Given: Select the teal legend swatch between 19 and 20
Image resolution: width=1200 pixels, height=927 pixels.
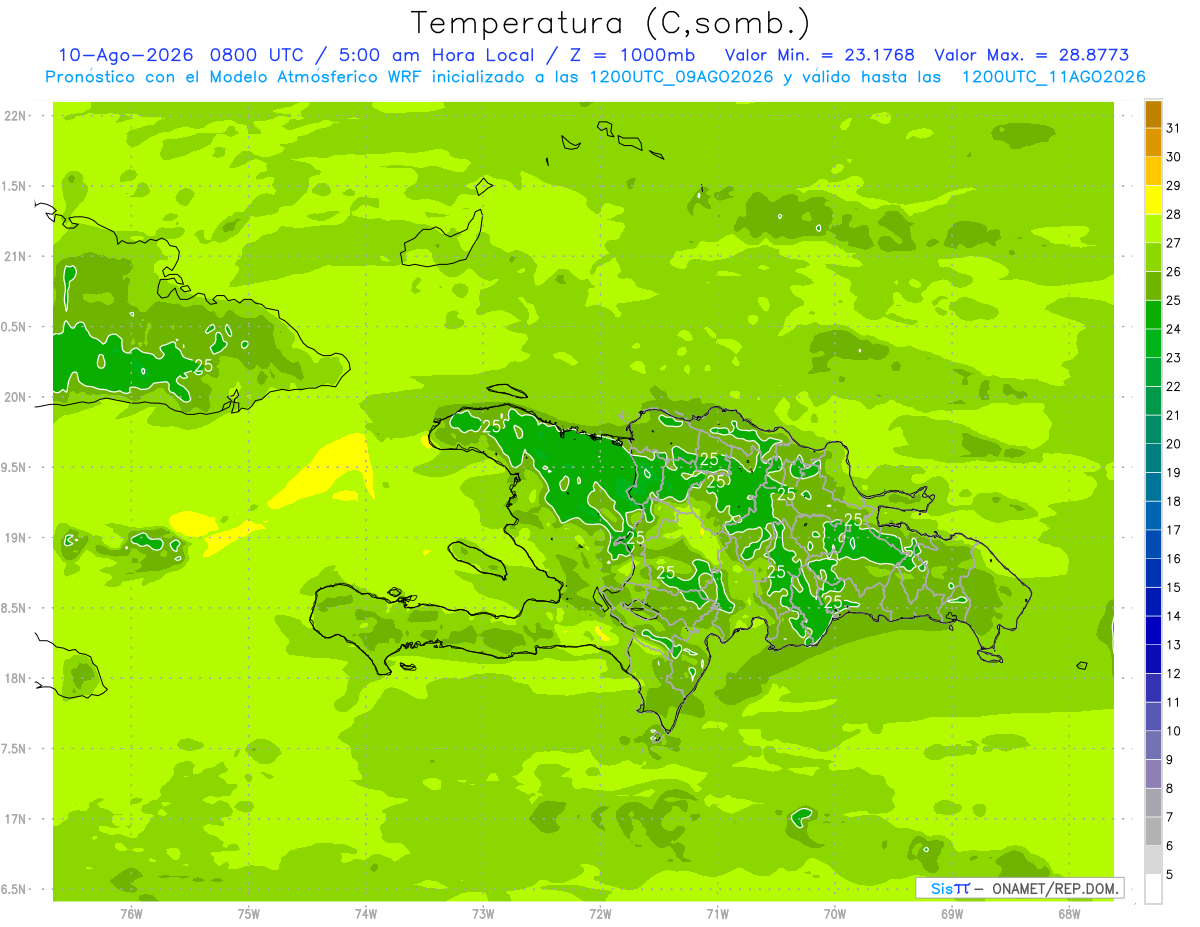Looking at the screenshot, I should 1153,458.
